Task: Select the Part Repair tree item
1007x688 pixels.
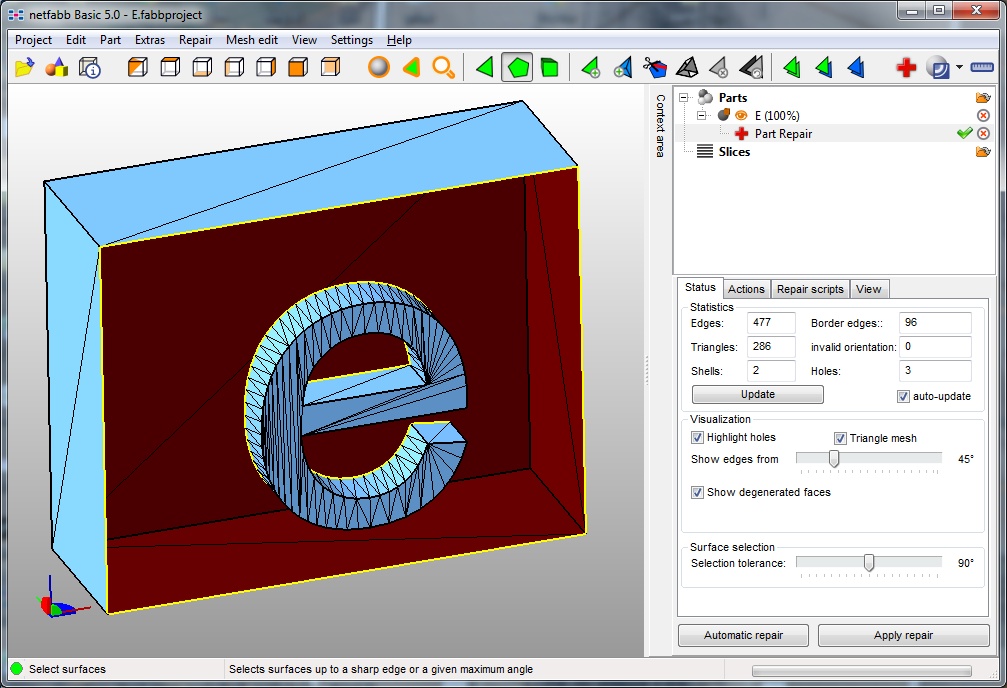Action: pyautogui.click(x=783, y=134)
